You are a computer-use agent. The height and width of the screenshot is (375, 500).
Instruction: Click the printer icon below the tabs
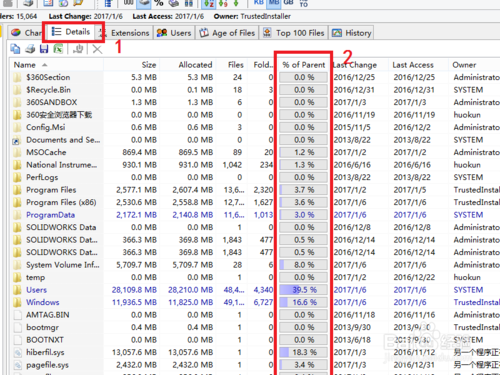30,49
